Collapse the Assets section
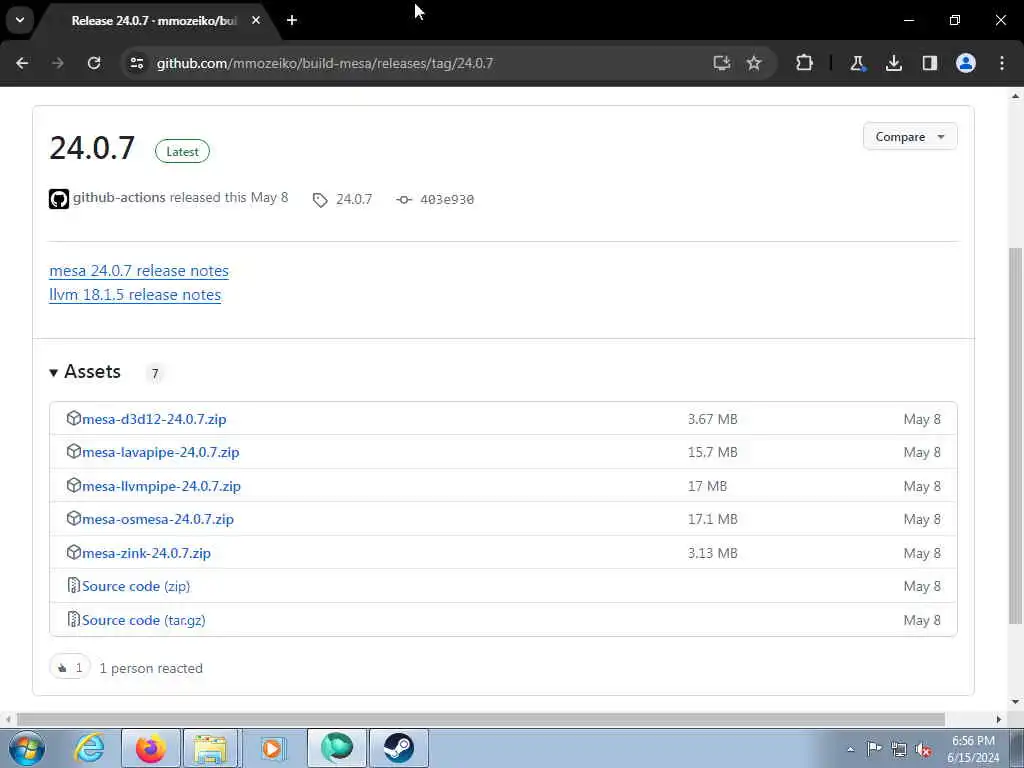This screenshot has width=1024, height=768. pyautogui.click(x=85, y=372)
